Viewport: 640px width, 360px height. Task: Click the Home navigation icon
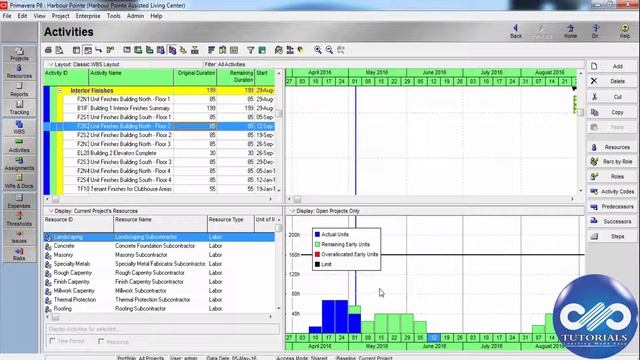[570, 31]
